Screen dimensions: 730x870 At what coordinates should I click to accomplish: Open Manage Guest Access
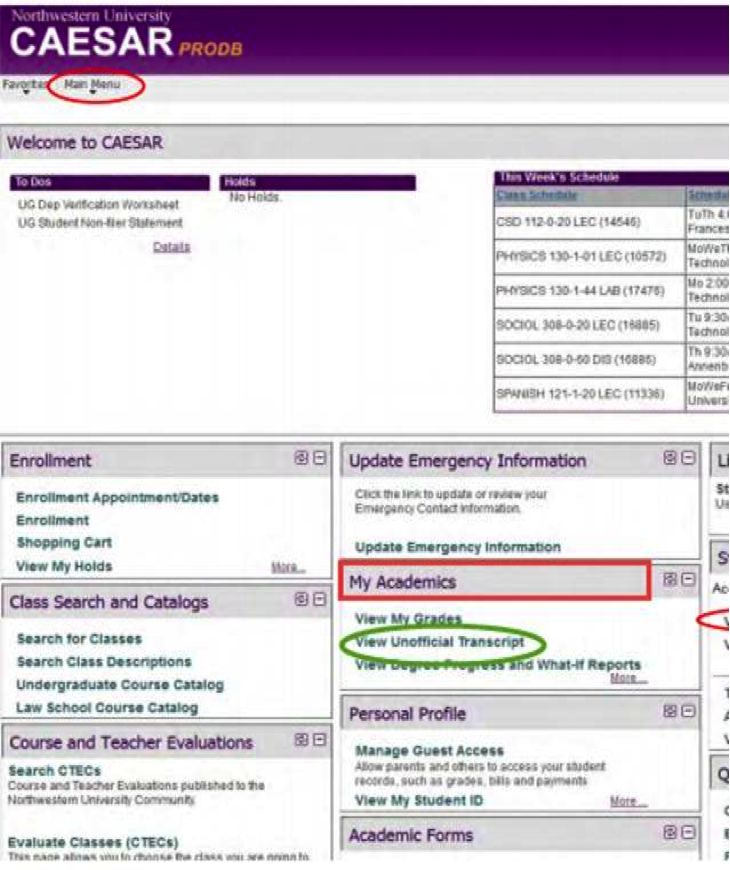tap(429, 751)
